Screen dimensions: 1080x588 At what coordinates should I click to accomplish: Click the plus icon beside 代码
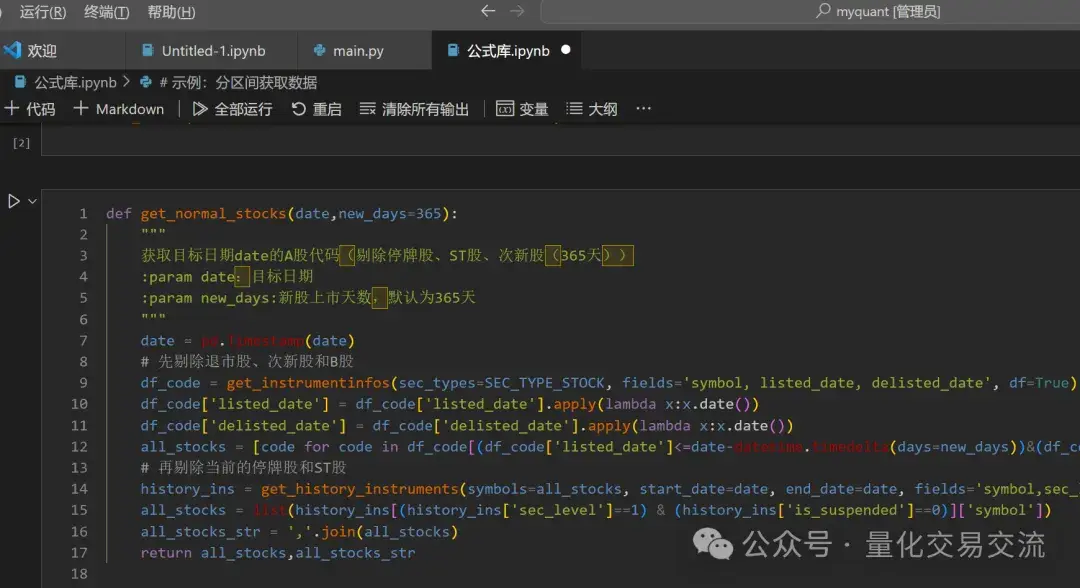12,108
